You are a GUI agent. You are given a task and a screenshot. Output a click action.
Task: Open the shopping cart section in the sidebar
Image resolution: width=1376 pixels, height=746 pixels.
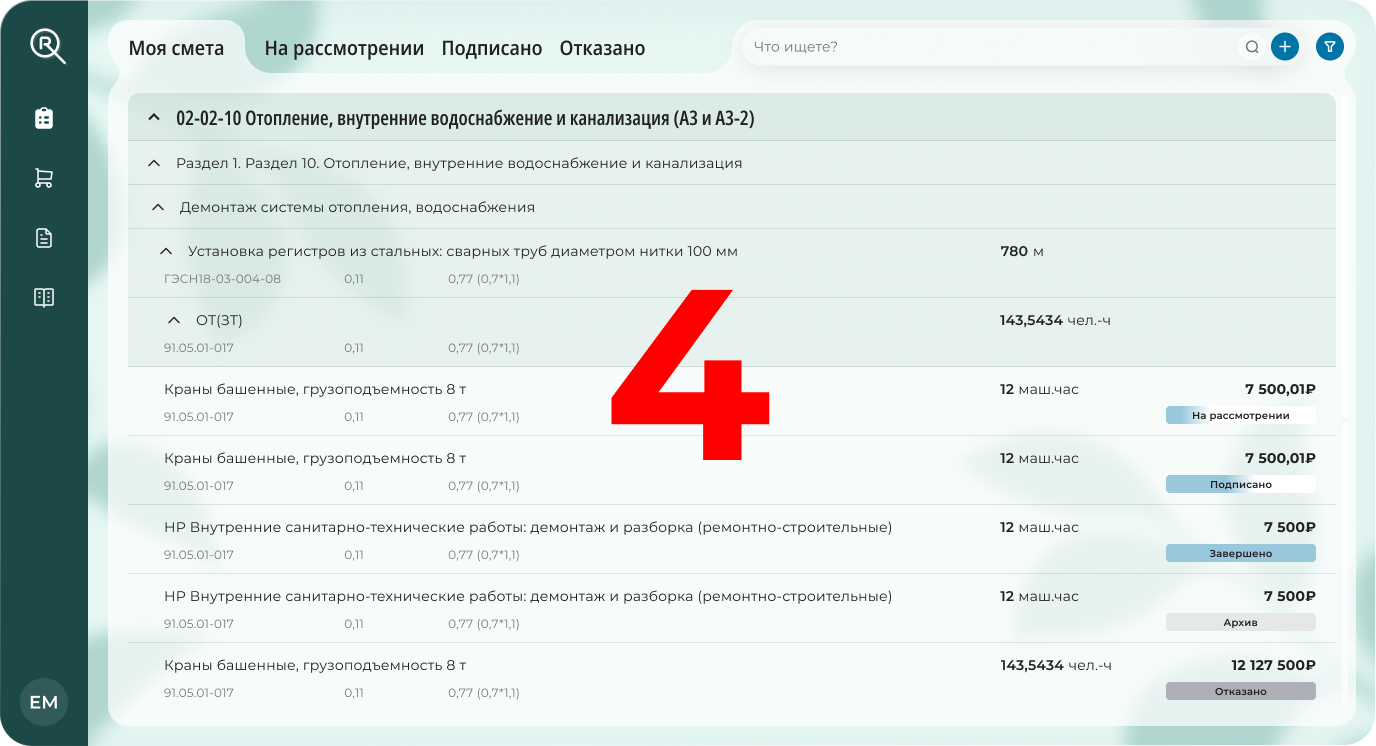pyautogui.click(x=44, y=177)
